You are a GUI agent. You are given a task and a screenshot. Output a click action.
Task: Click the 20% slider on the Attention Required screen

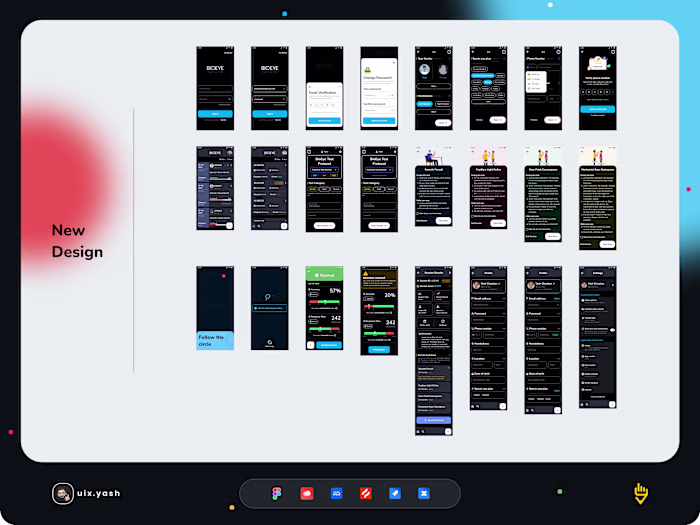coord(379,307)
